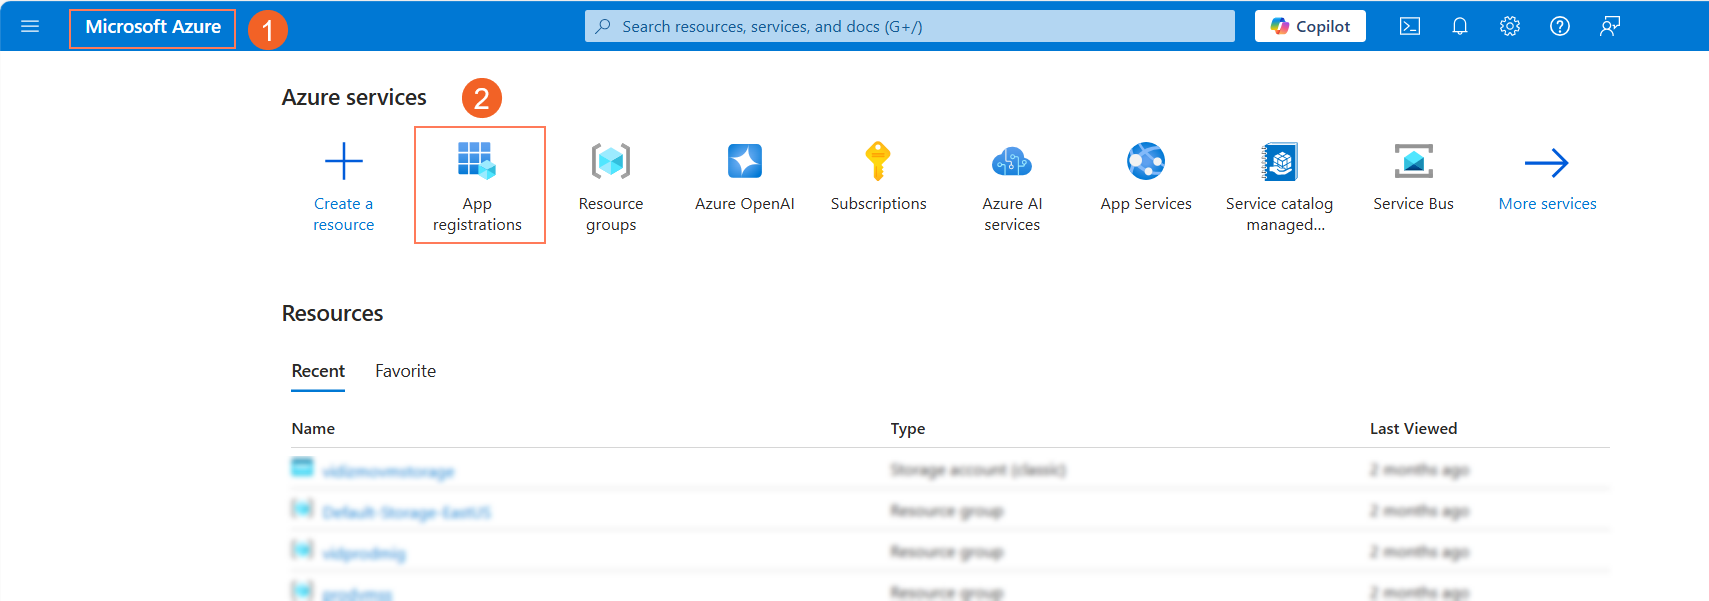The height and width of the screenshot is (601, 1709).
Task: Open Help and support question mark
Action: pyautogui.click(x=1560, y=27)
